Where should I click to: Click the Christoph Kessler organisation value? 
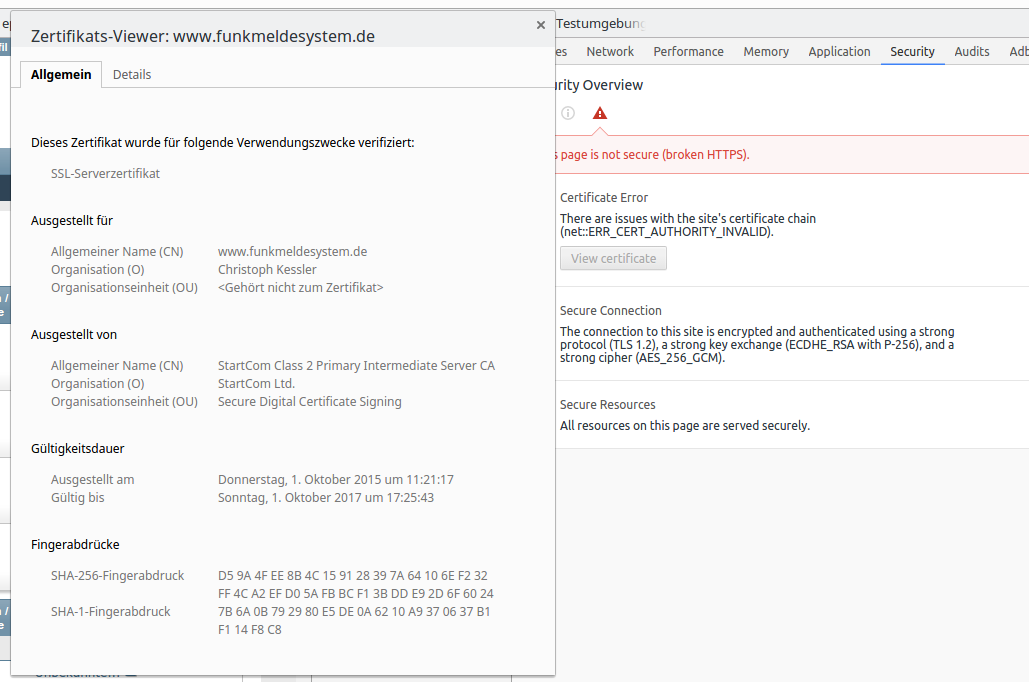coord(267,269)
